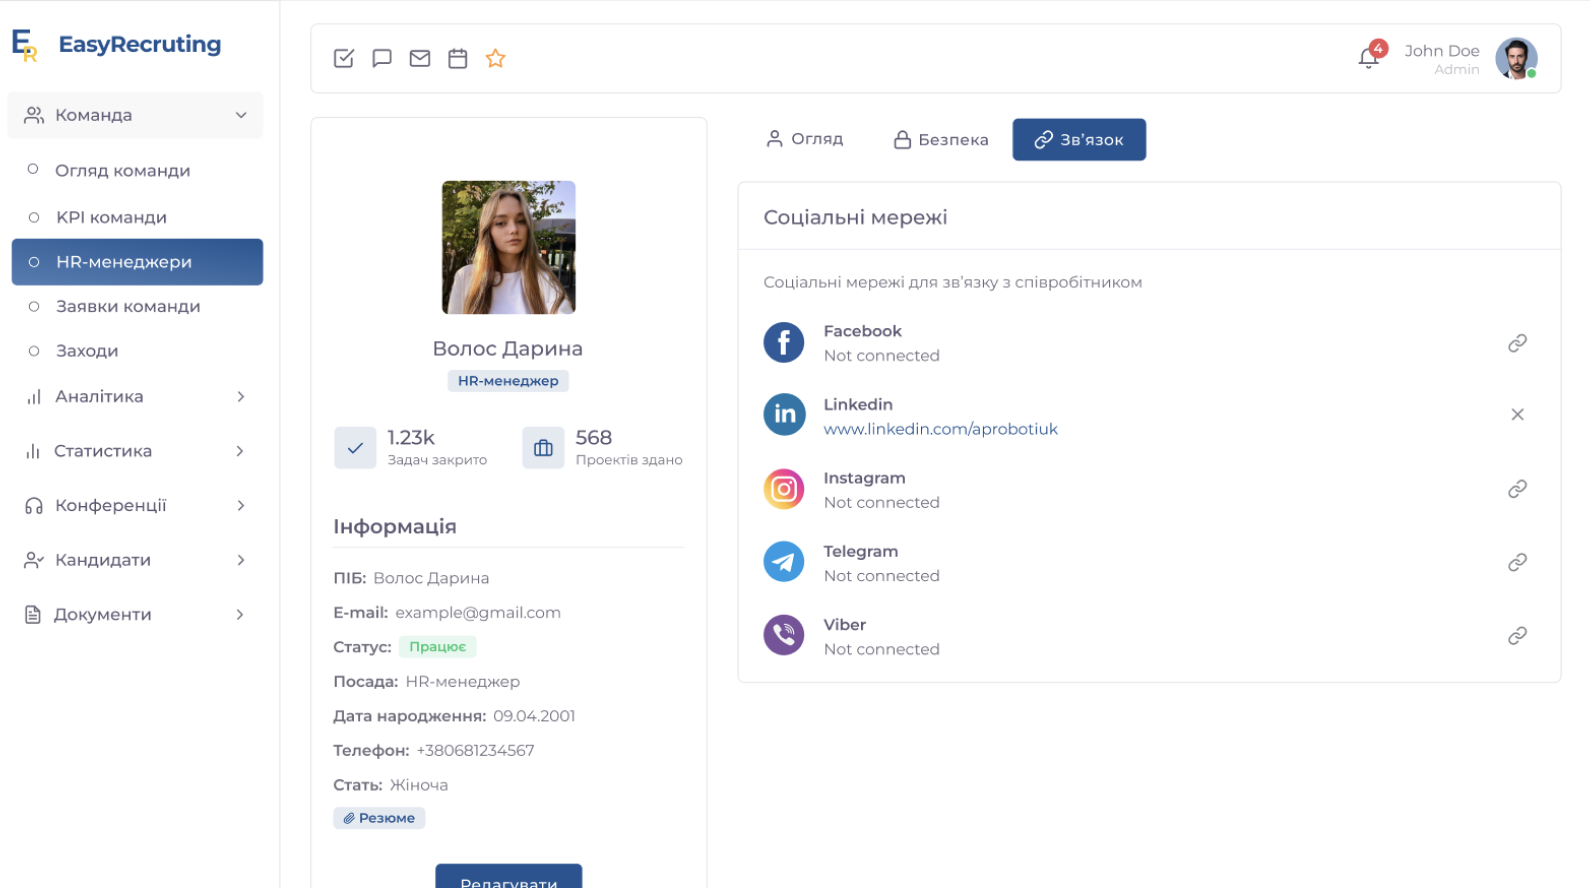Open the chat message icon in toolbar
Image resolution: width=1590 pixels, height=888 pixels.
(x=382, y=58)
